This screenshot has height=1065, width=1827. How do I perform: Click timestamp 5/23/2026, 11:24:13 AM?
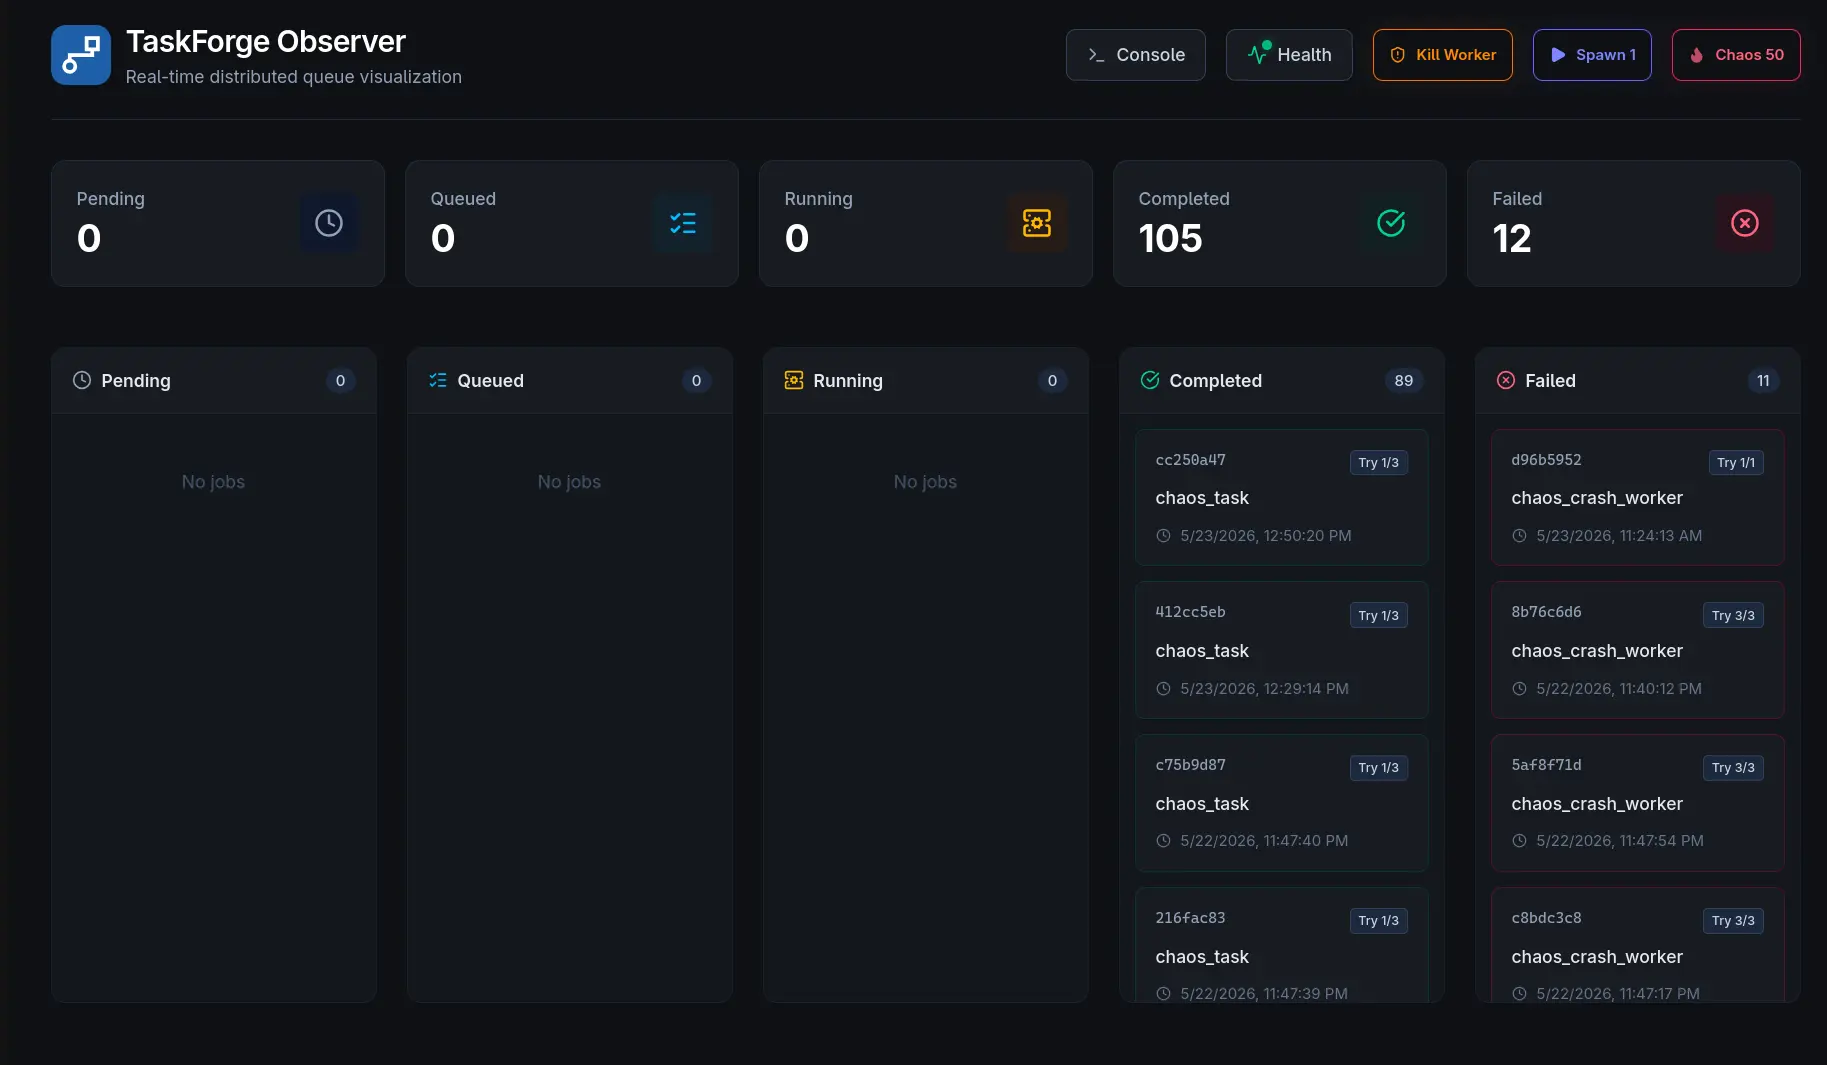(x=1619, y=536)
